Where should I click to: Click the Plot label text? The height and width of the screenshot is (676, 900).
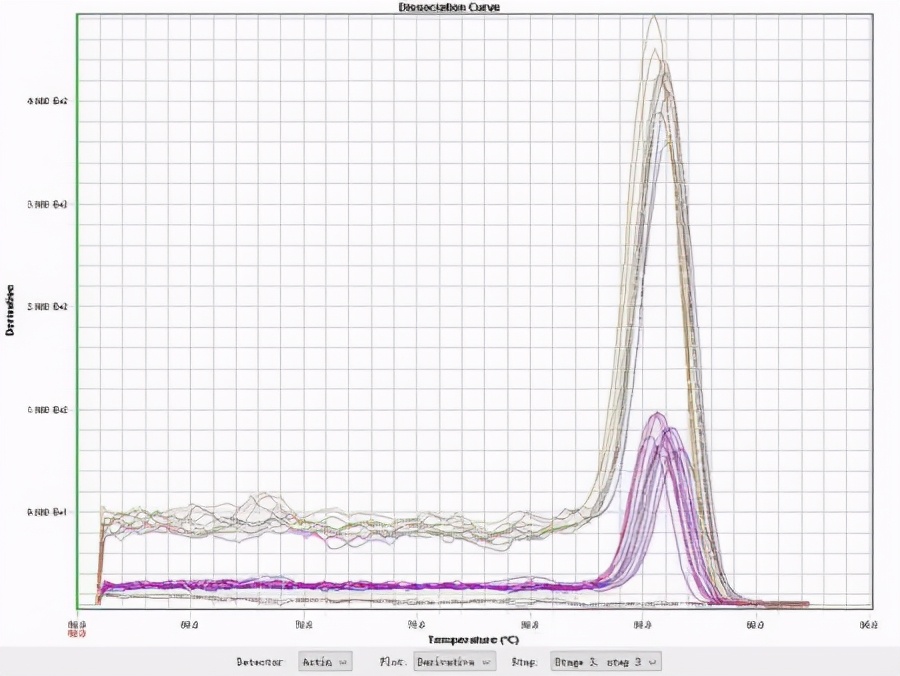point(394,662)
